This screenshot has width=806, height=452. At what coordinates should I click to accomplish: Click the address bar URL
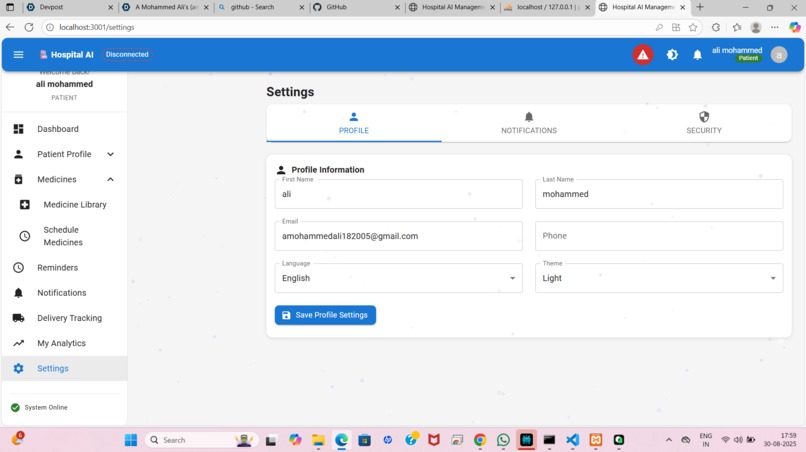point(97,27)
